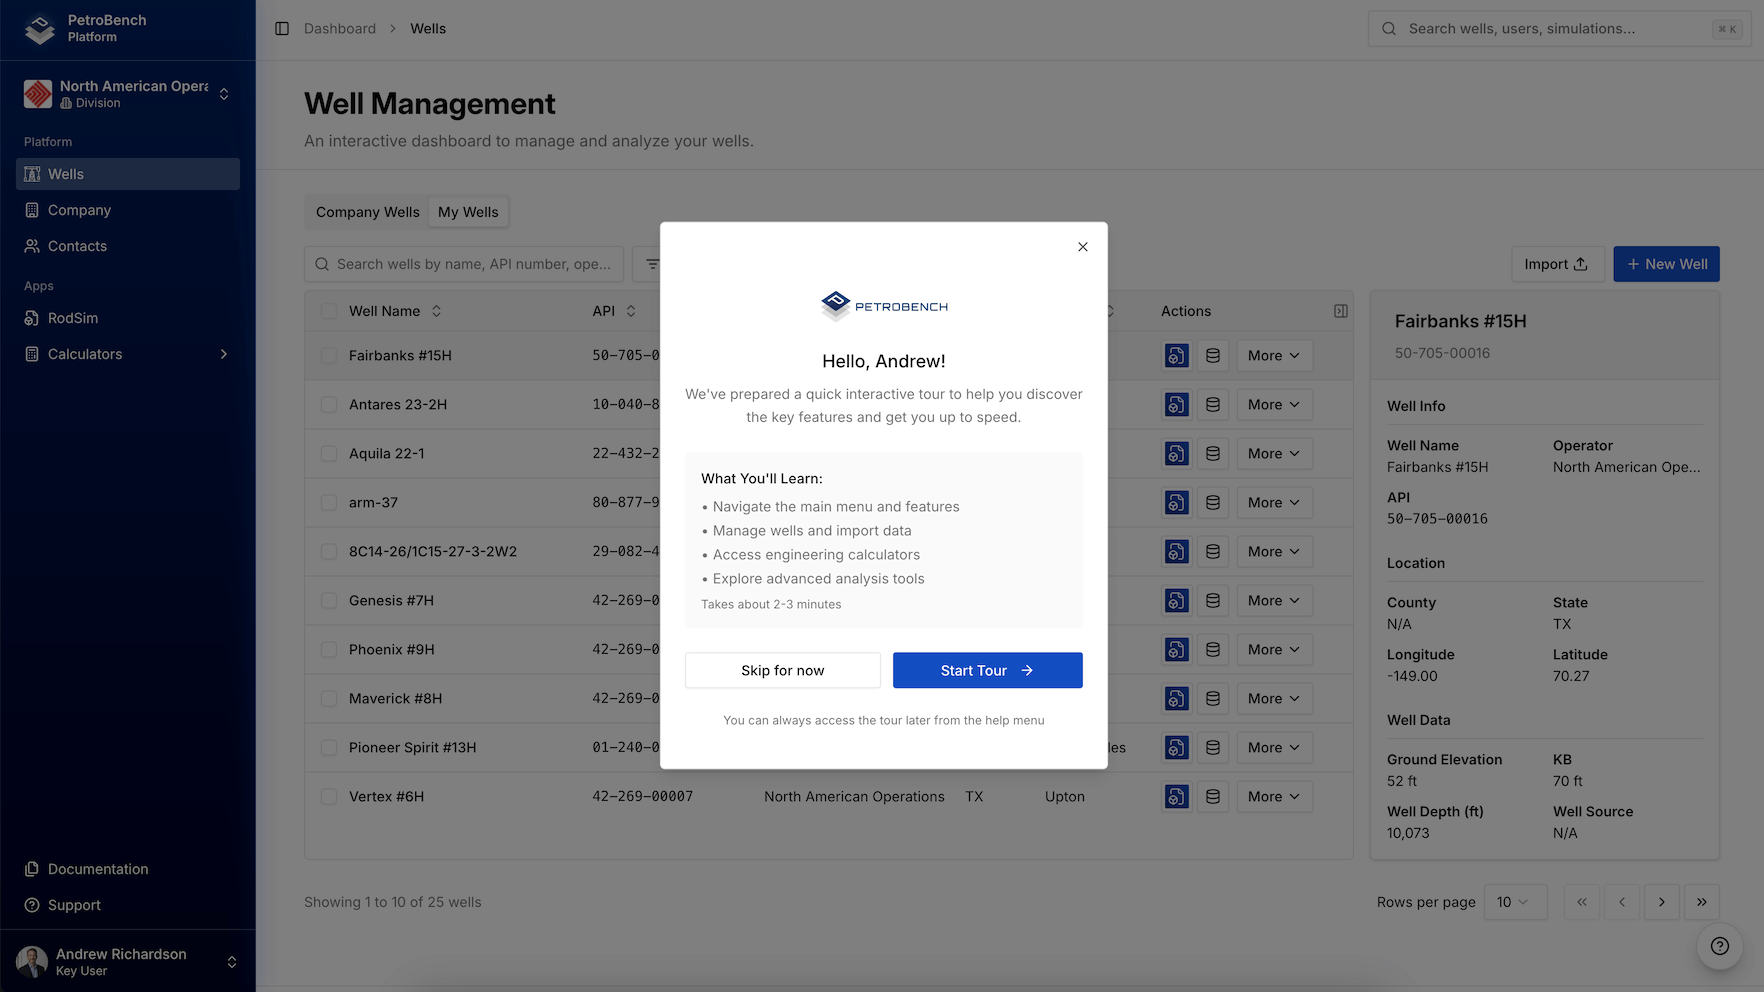
Task: Select all wells via header checkbox
Action: pyautogui.click(x=329, y=310)
